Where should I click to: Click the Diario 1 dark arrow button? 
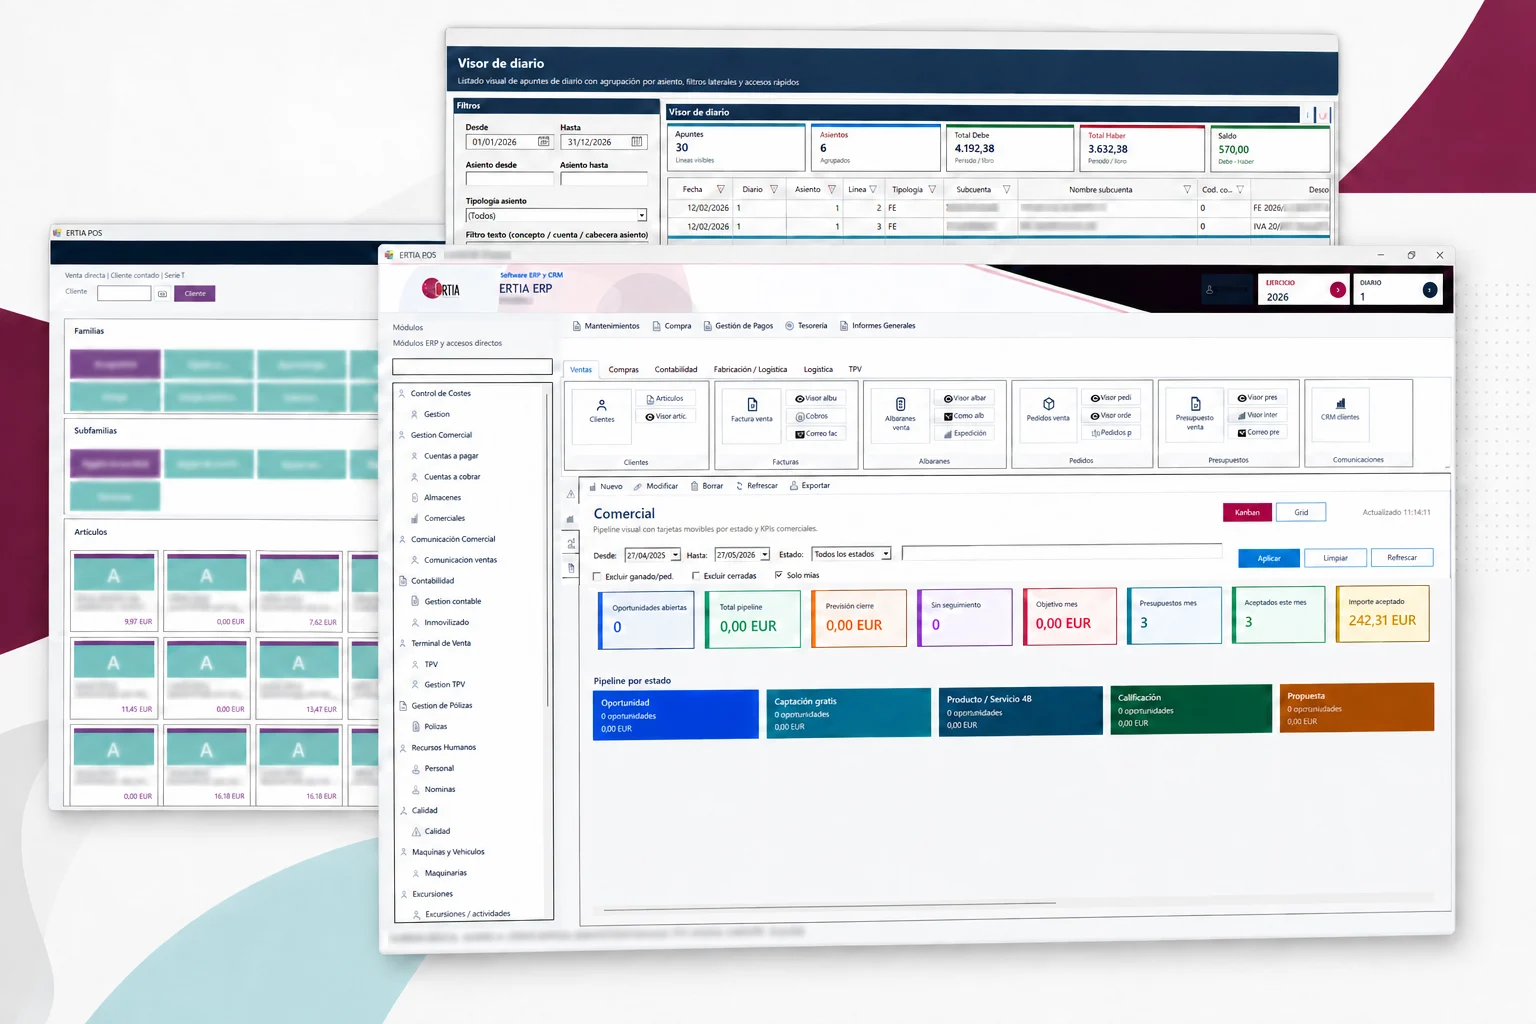click(1430, 290)
